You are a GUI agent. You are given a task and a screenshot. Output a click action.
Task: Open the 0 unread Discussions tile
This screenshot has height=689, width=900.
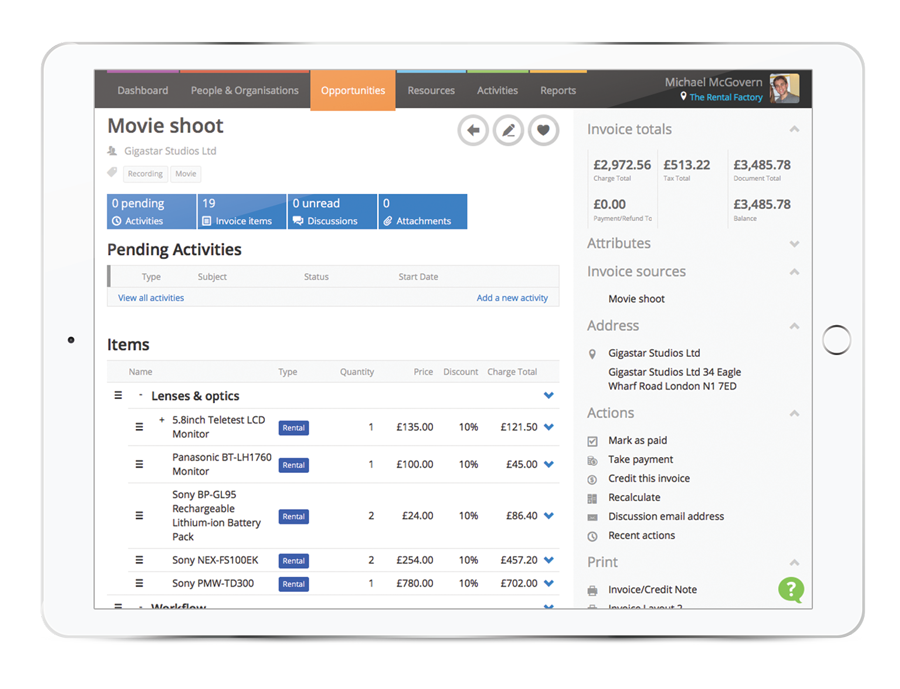pyautogui.click(x=332, y=211)
